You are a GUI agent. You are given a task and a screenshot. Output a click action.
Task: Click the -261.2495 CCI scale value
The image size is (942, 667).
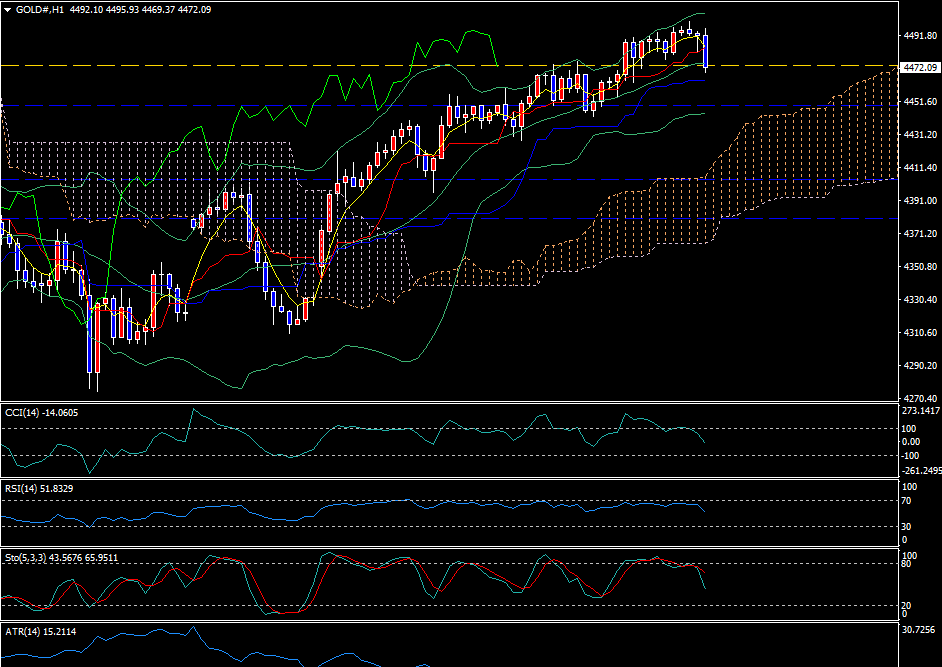tap(919, 471)
